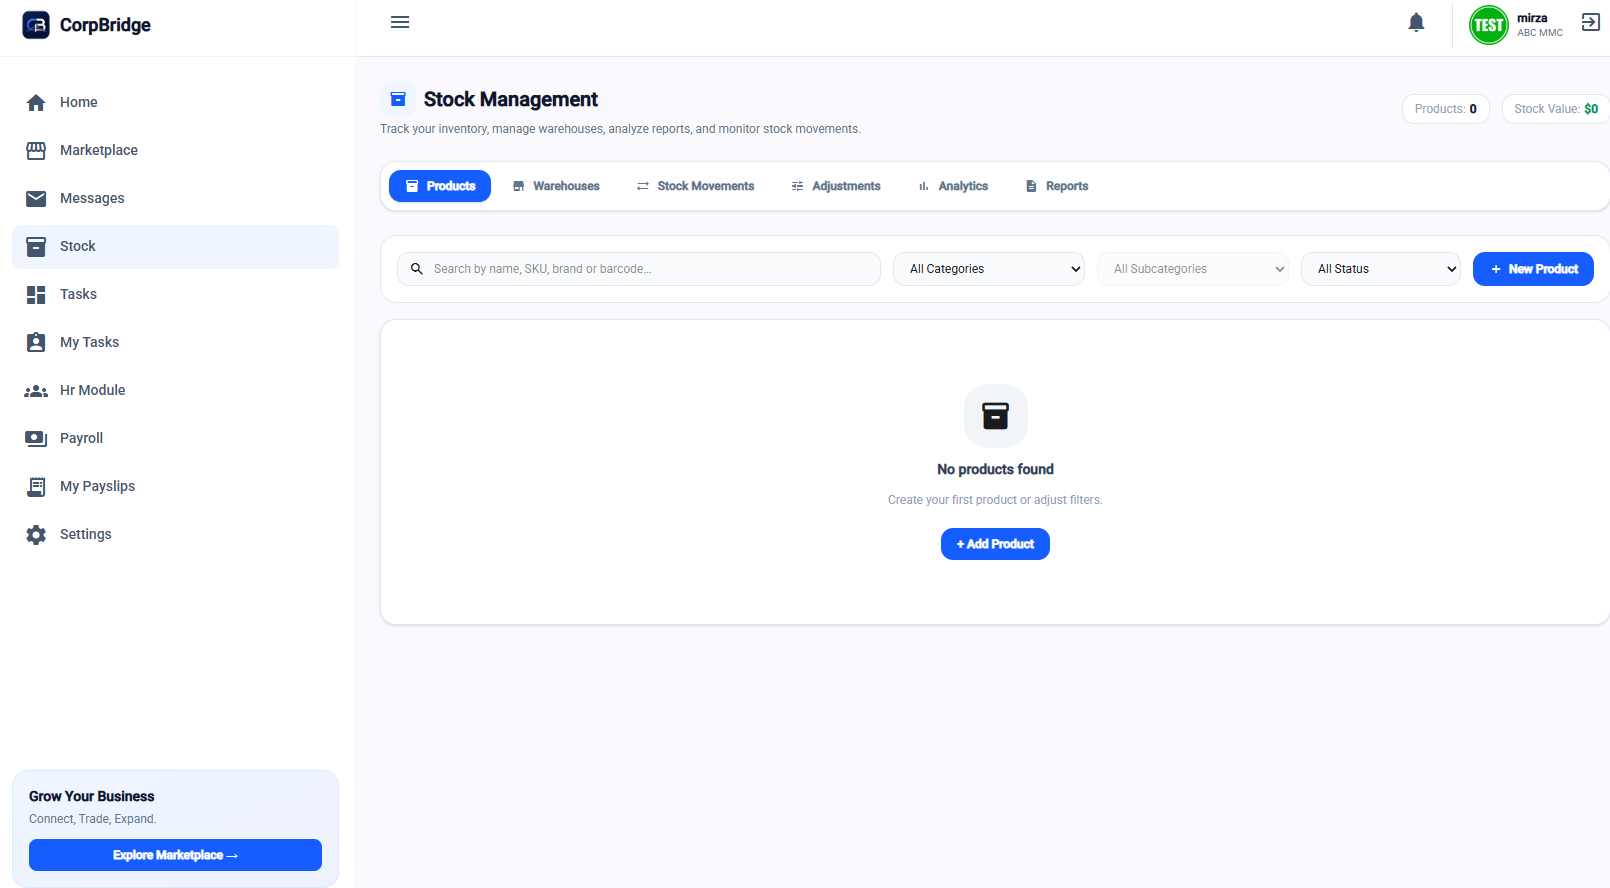The width and height of the screenshot is (1610, 888).
Task: Open the Adjustments tab
Action: tap(836, 186)
